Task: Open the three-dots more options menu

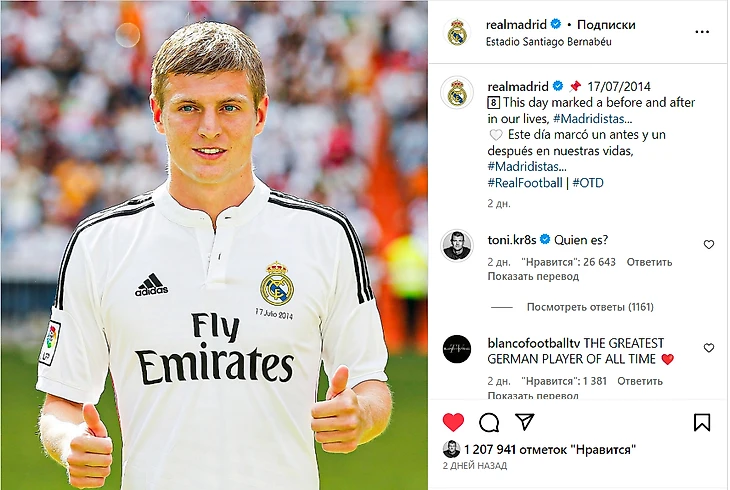Action: coord(702,32)
